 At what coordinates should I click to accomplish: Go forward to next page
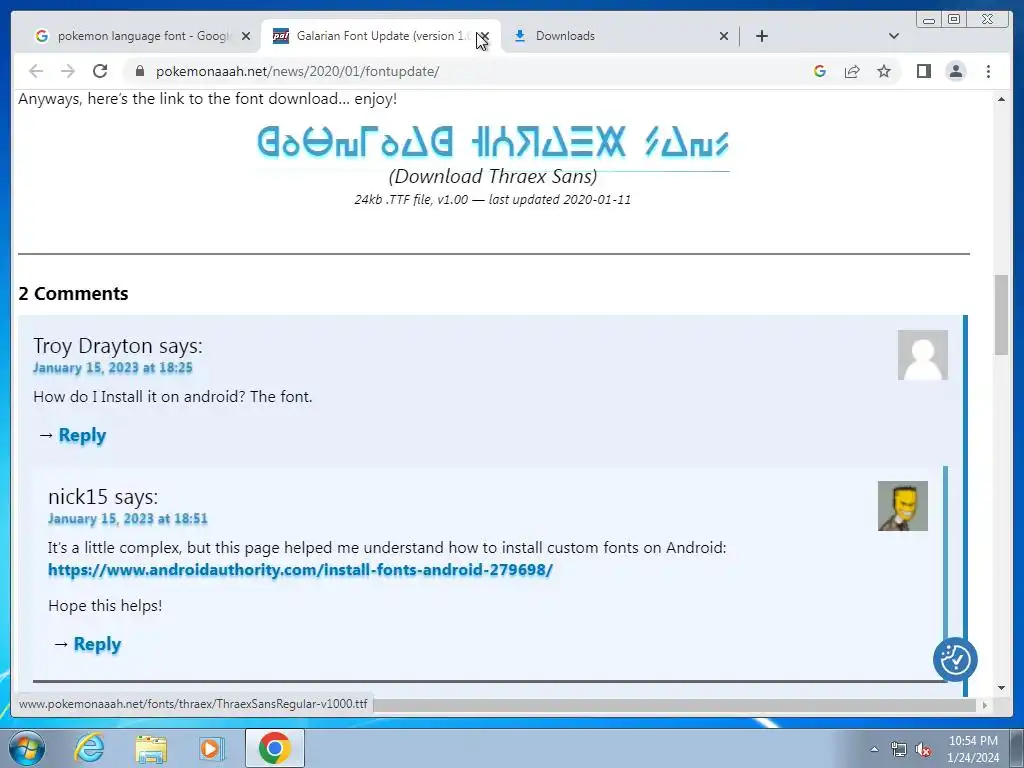[68, 71]
